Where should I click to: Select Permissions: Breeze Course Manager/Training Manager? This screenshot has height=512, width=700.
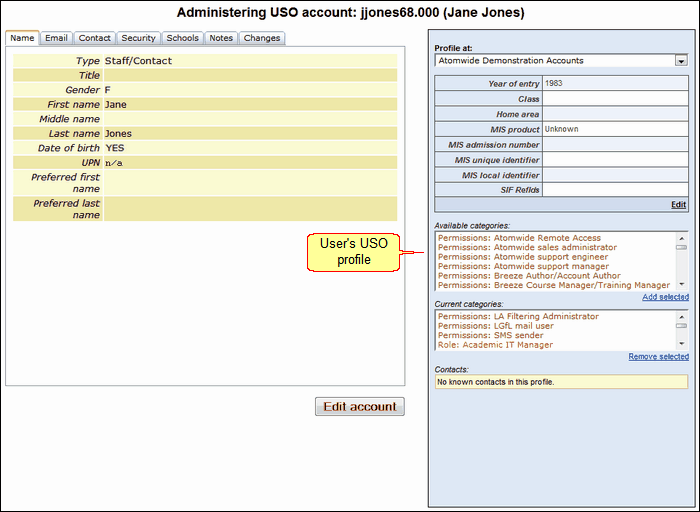tap(554, 285)
